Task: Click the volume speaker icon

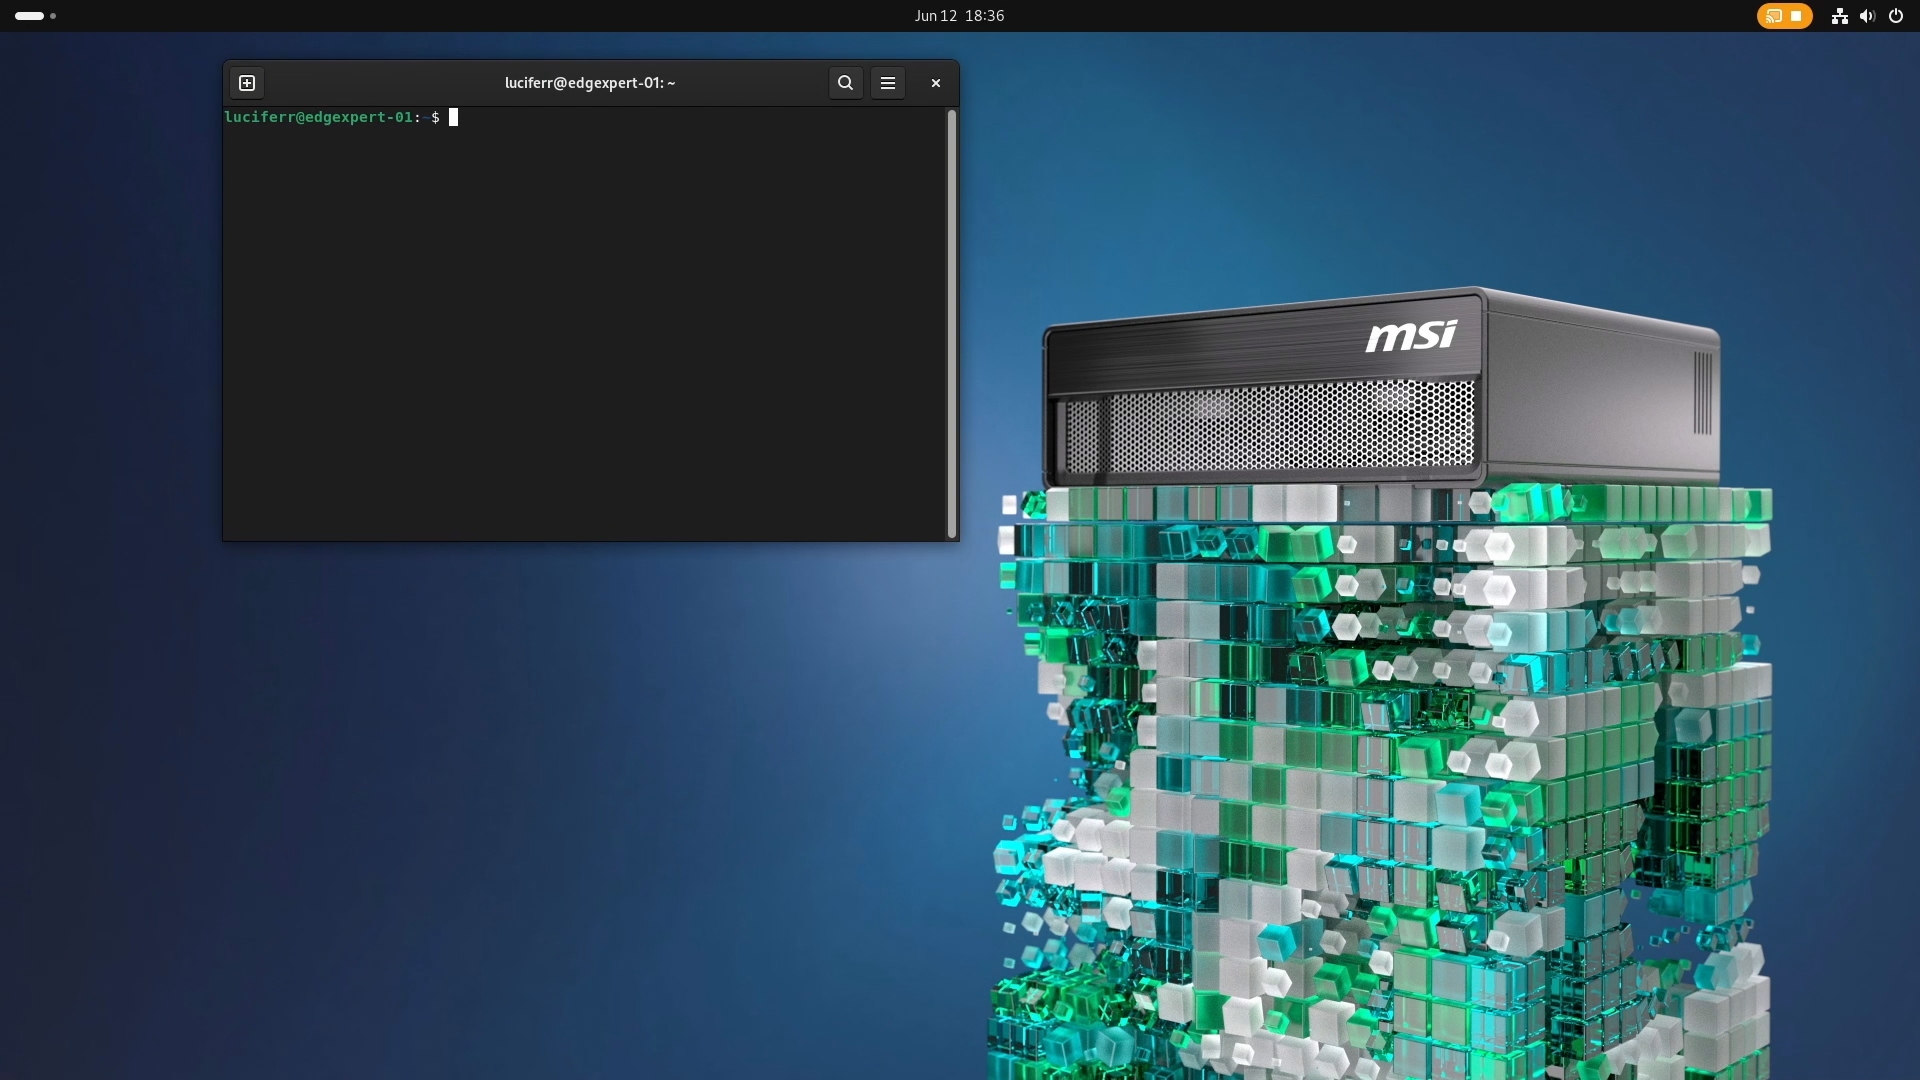Action: 1867,16
